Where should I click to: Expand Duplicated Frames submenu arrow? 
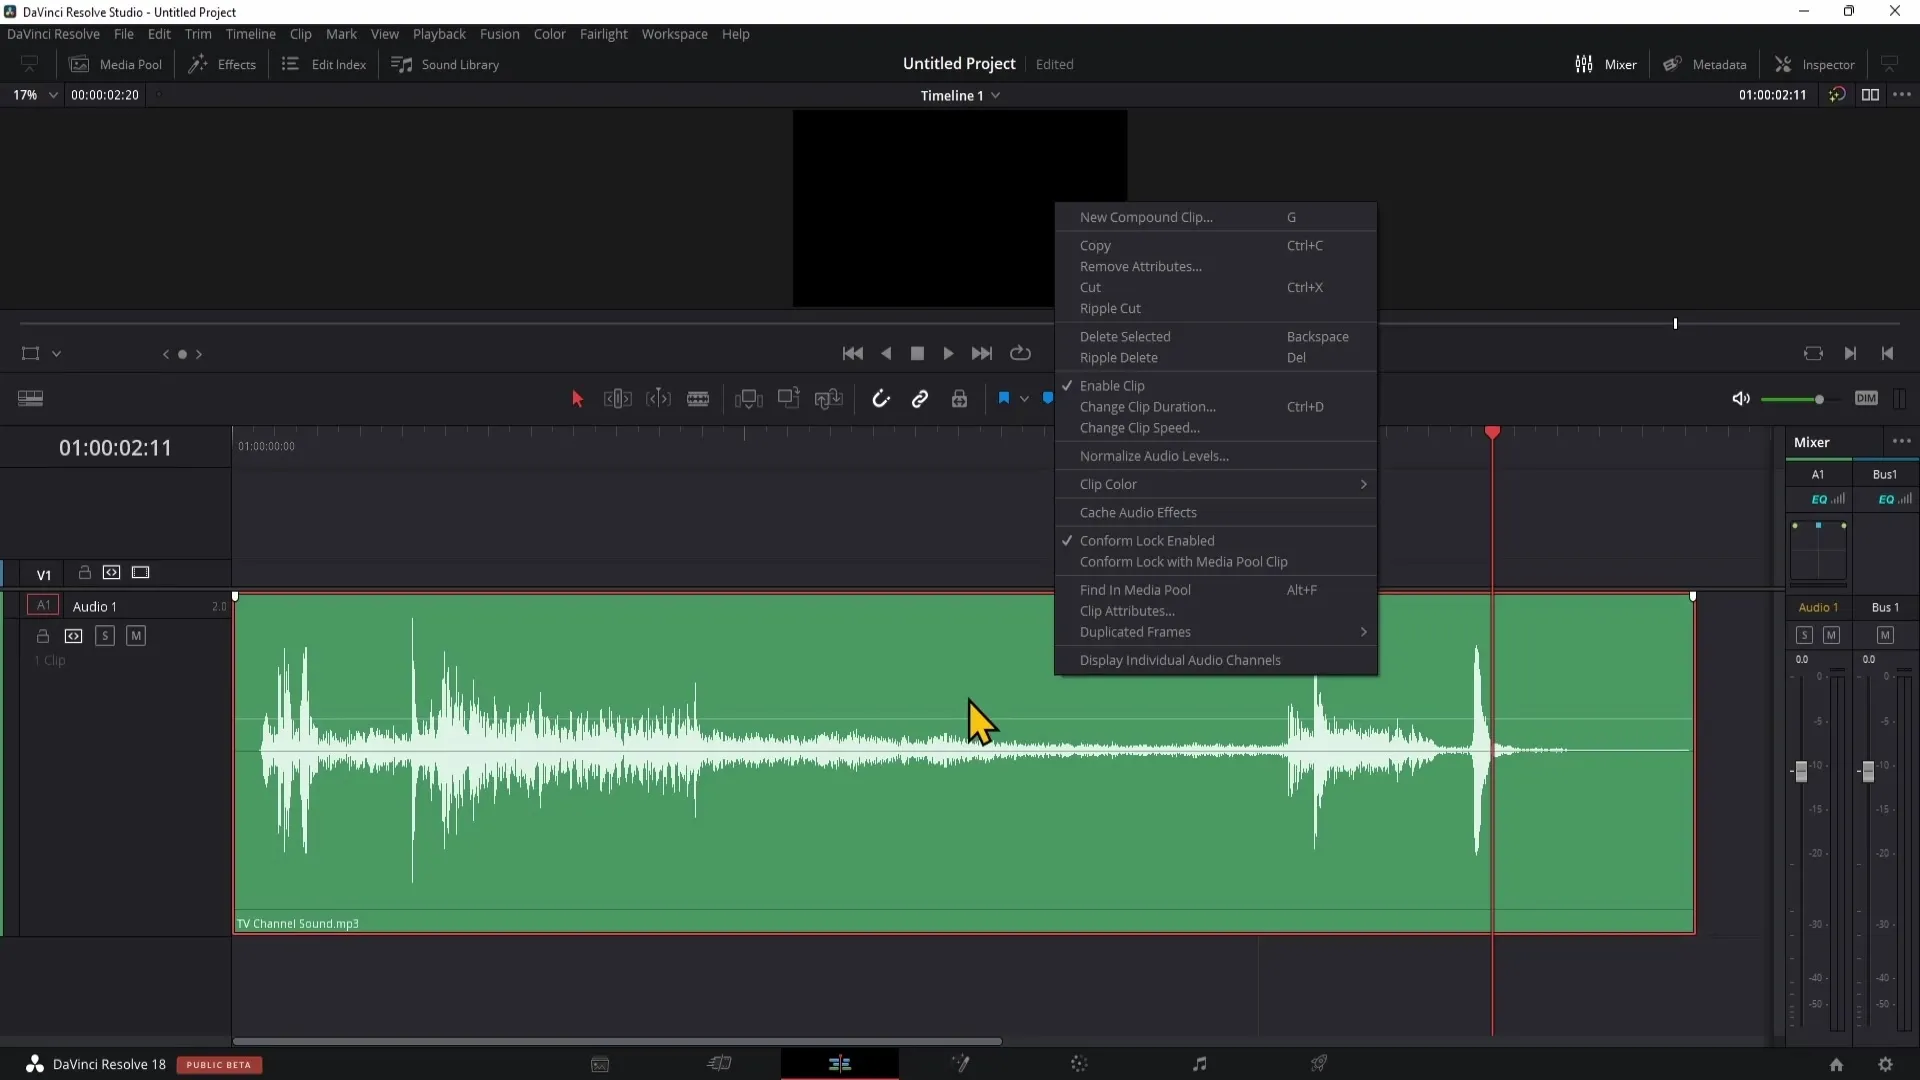(x=1362, y=632)
